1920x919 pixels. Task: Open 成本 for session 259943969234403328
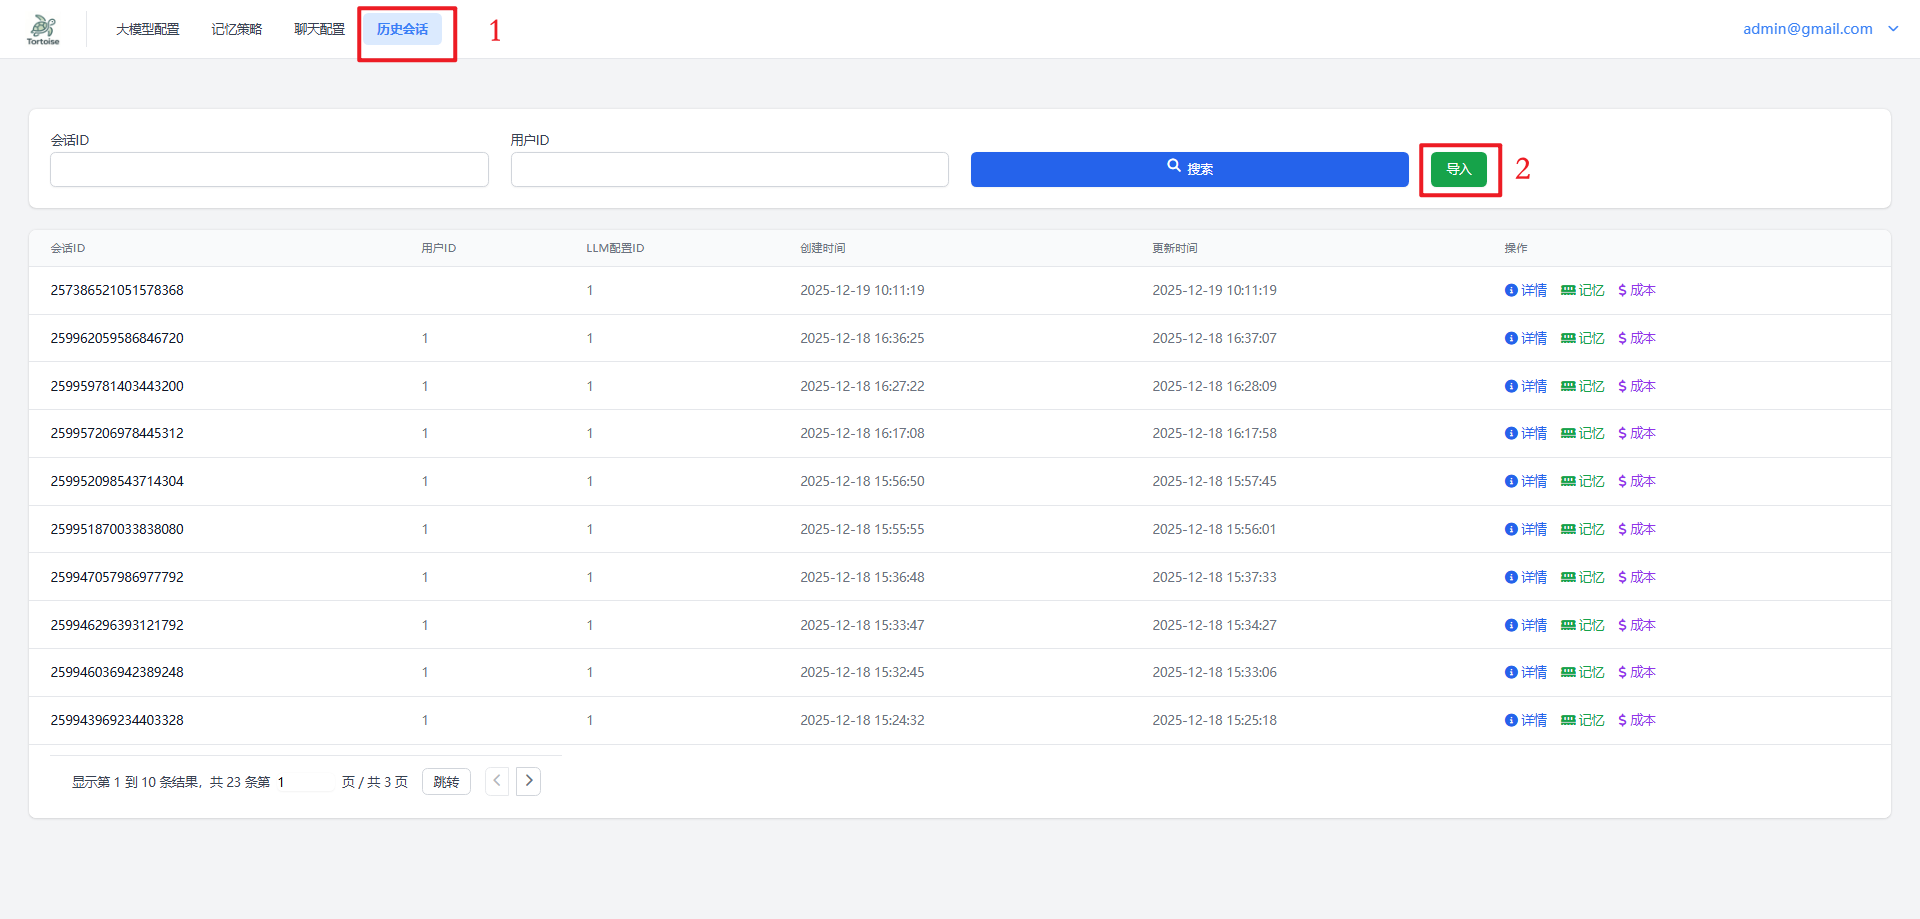tap(1637, 720)
